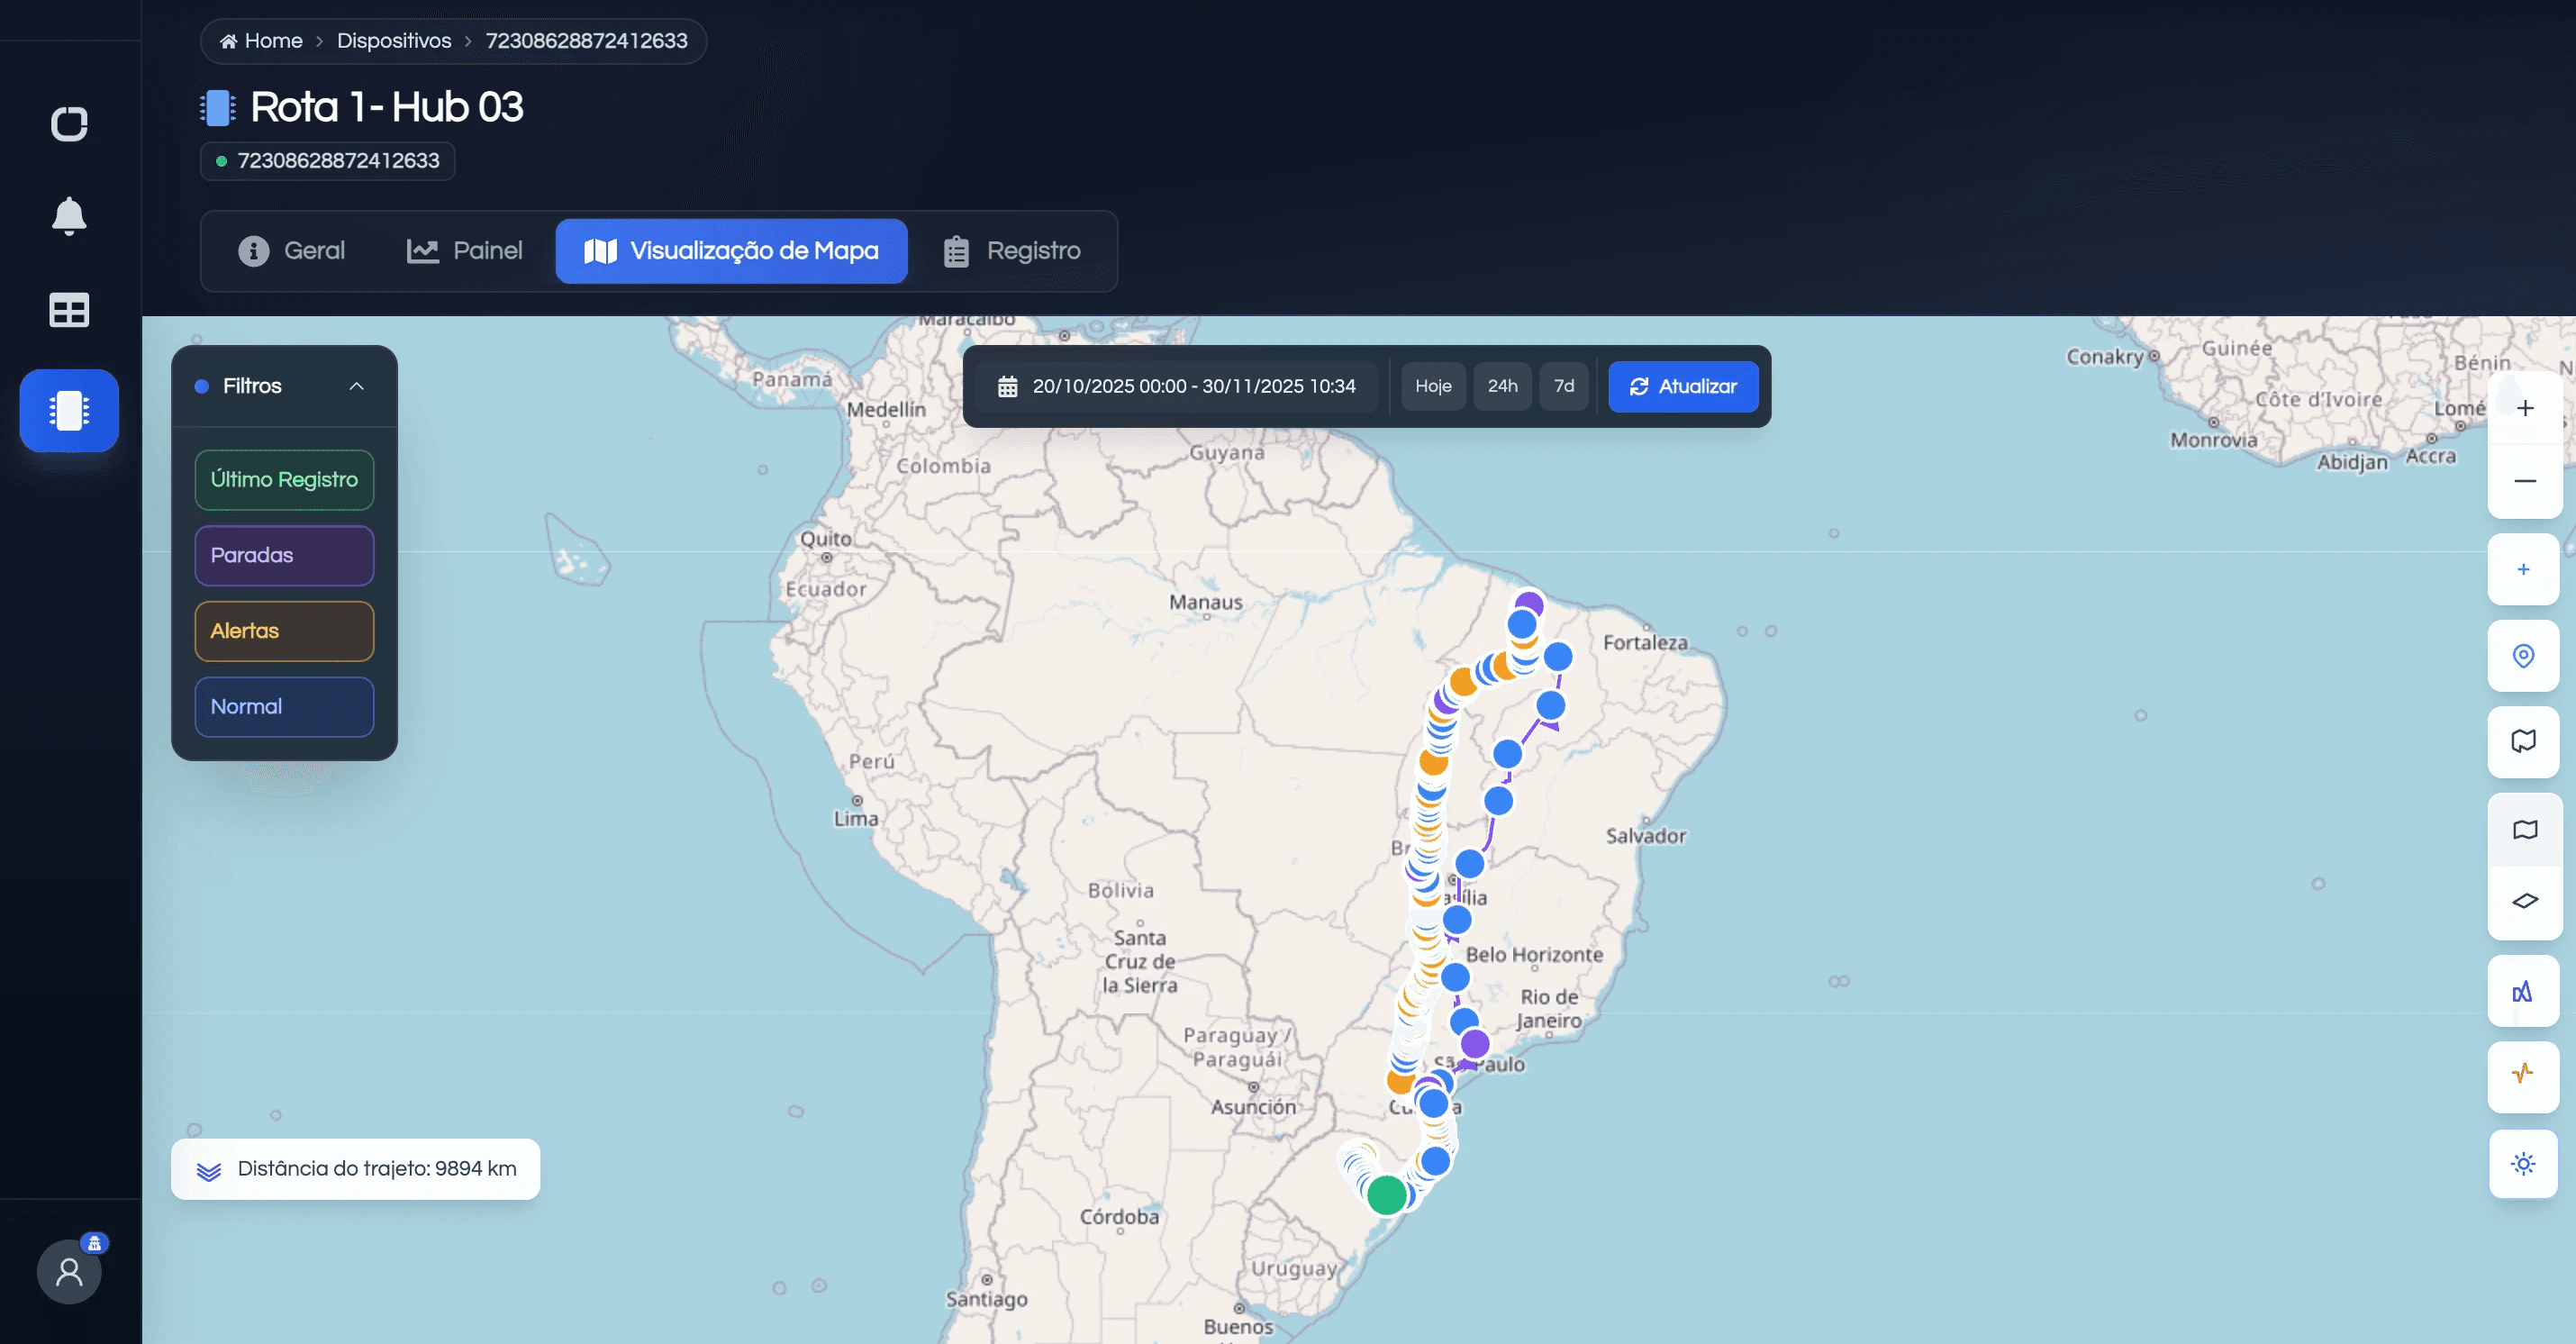Open the notifications bell in sidebar
This screenshot has height=1344, width=2576.
click(69, 216)
